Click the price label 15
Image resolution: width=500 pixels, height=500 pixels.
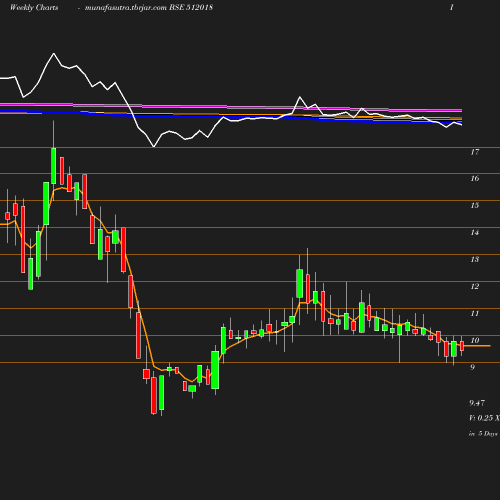click(475, 205)
